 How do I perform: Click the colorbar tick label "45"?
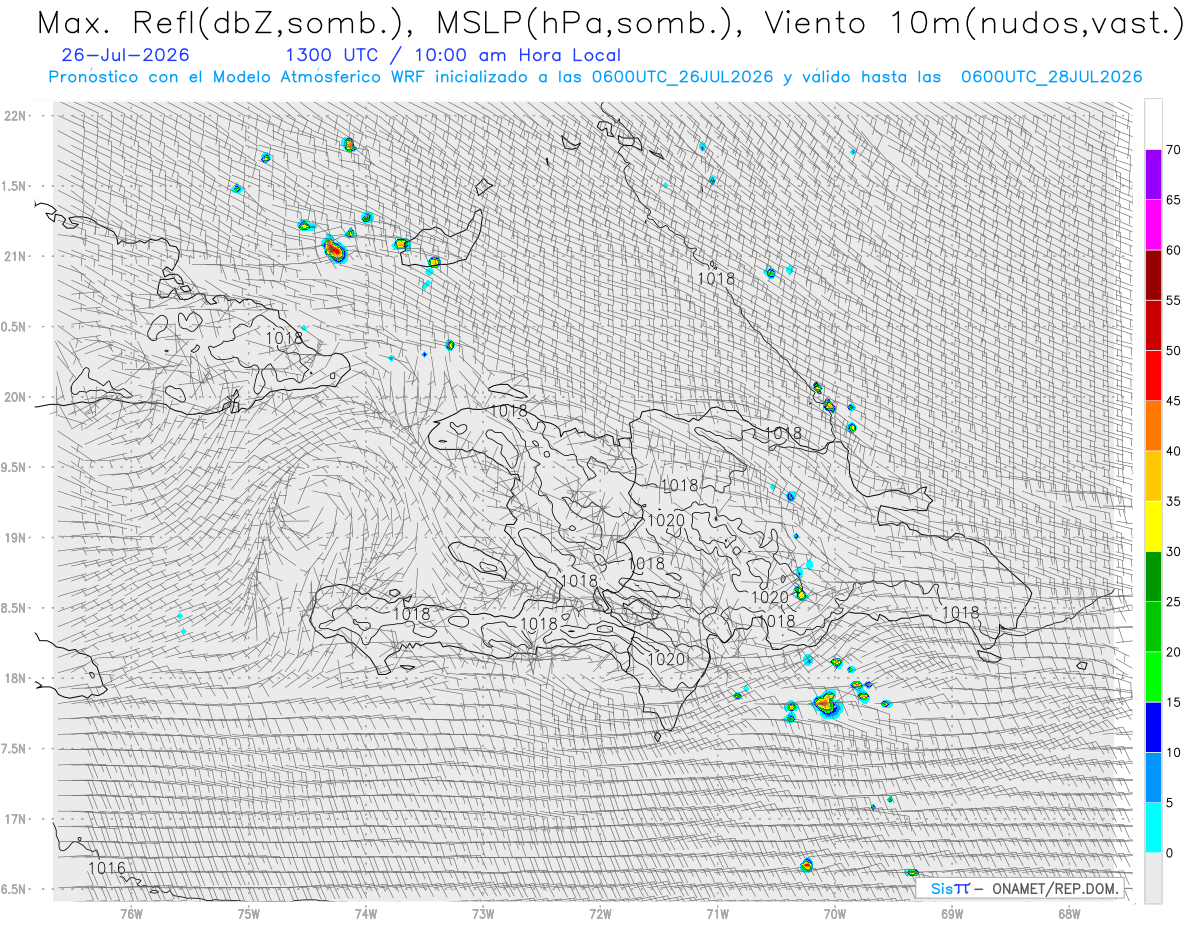(x=1174, y=401)
